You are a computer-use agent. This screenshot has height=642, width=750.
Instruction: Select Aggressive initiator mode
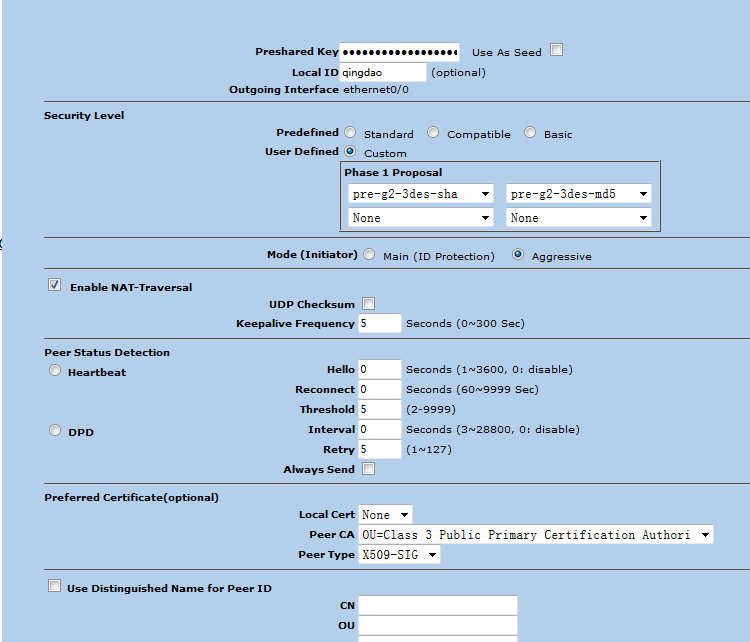pyautogui.click(x=518, y=254)
